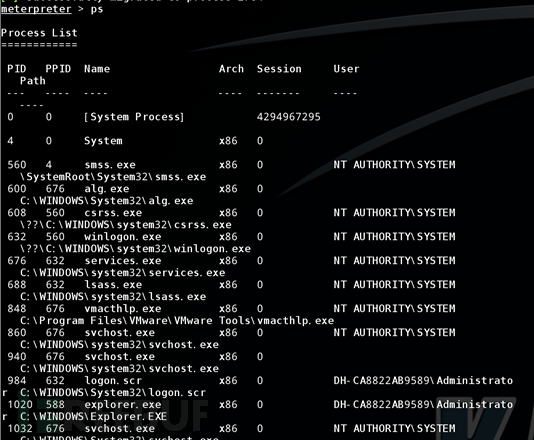
Task: Click the path "C:\WINDOWS\System32\alg.exe"
Action: tap(107, 201)
